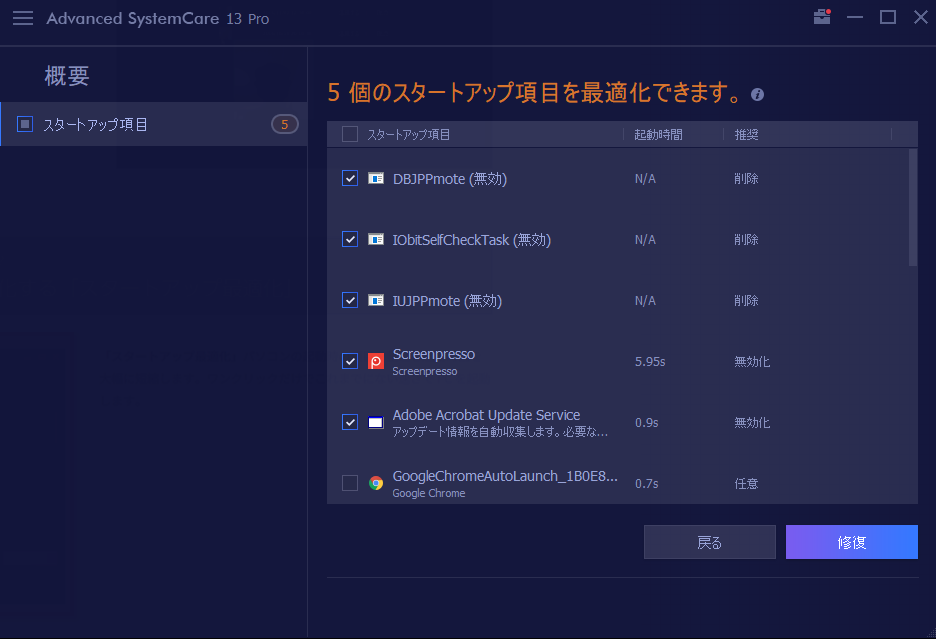Screen dimensions: 936x639
Task: Click the 修復 repair button
Action: tap(852, 542)
